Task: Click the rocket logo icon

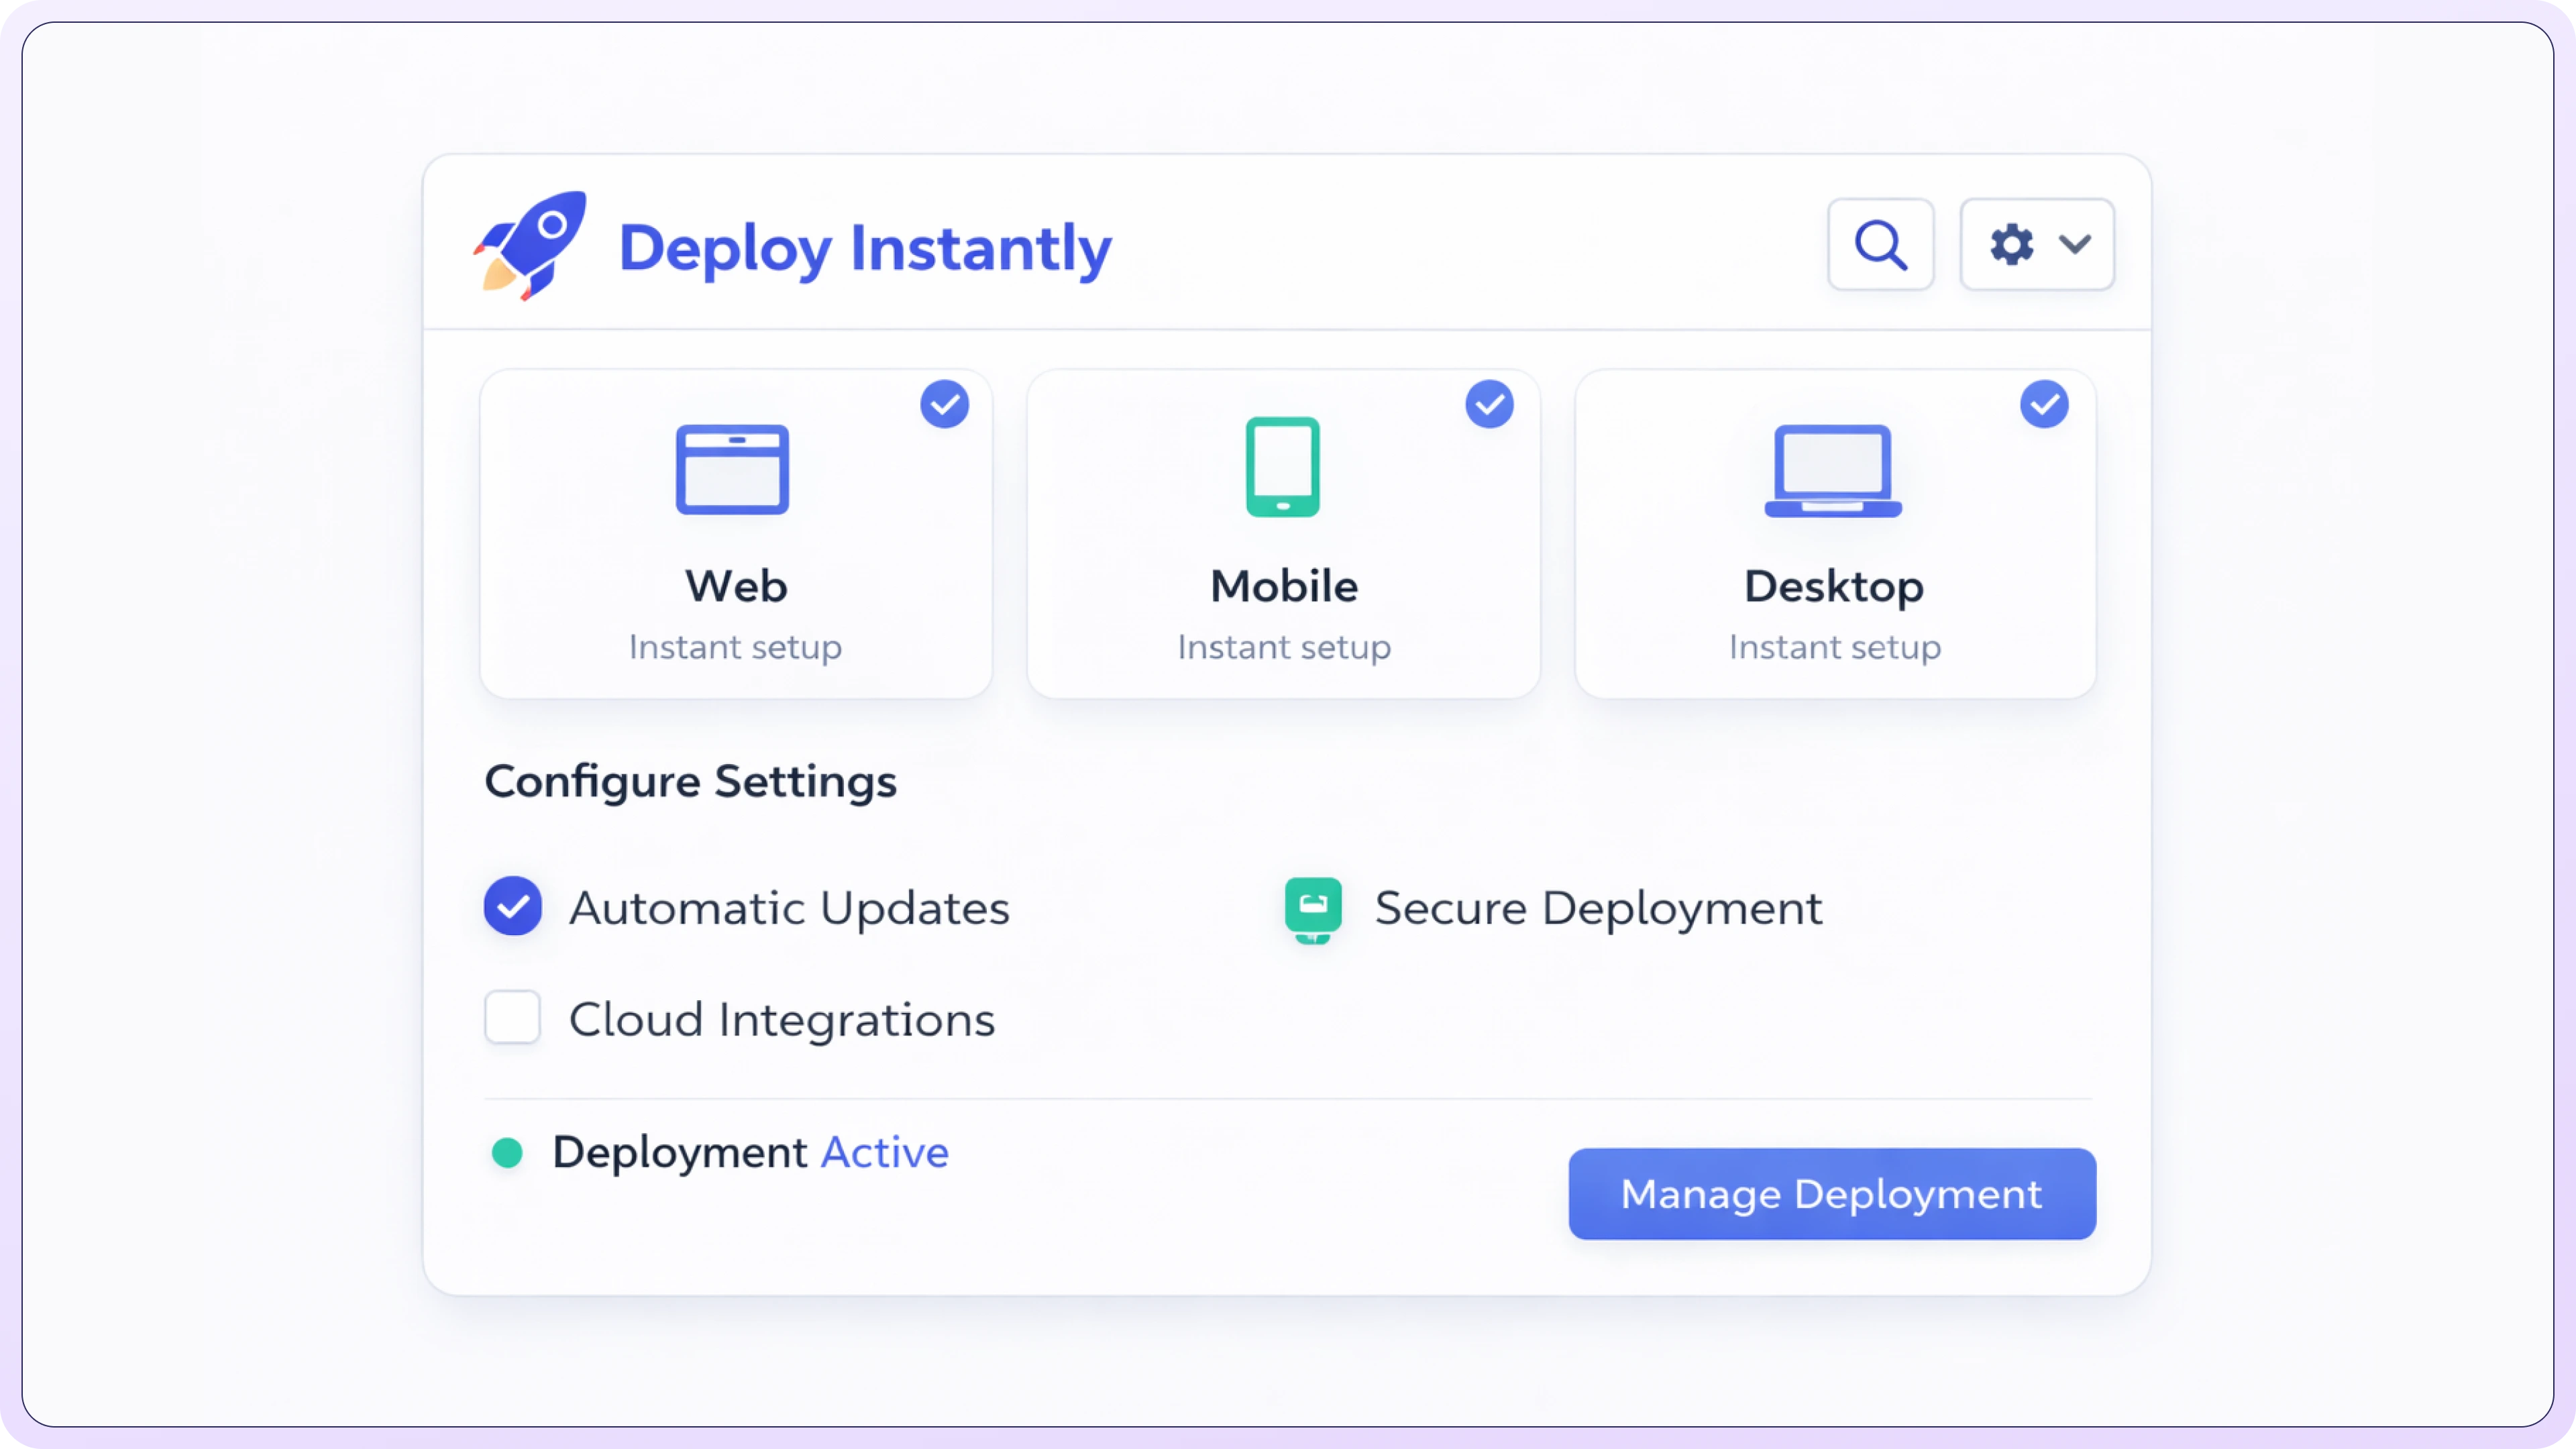Action: coord(529,246)
